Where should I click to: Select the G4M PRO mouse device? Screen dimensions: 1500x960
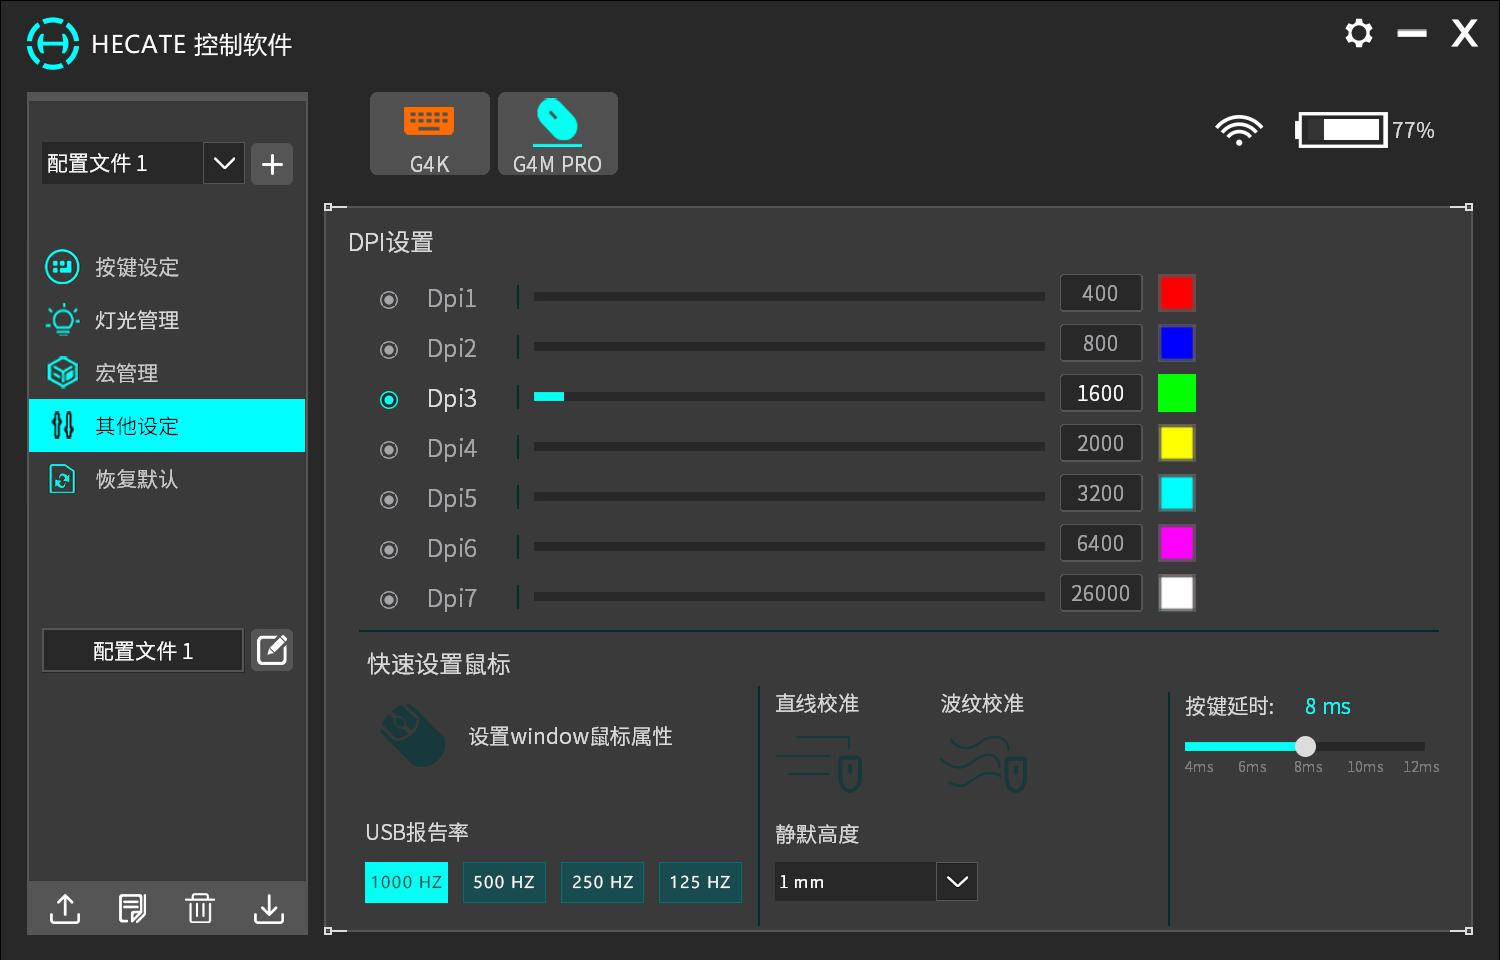[x=557, y=133]
